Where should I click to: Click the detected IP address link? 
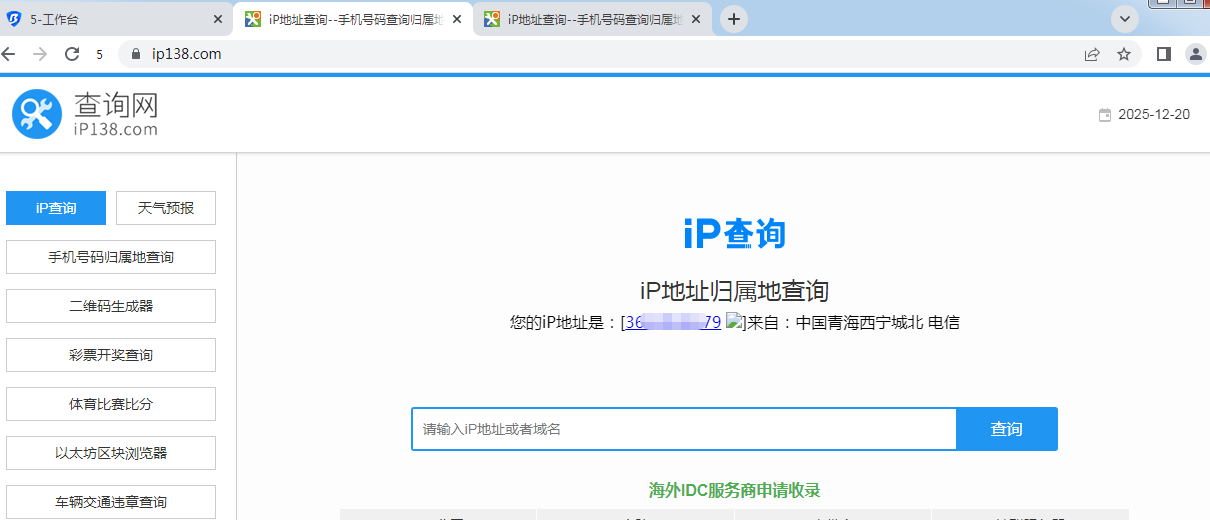coord(673,322)
